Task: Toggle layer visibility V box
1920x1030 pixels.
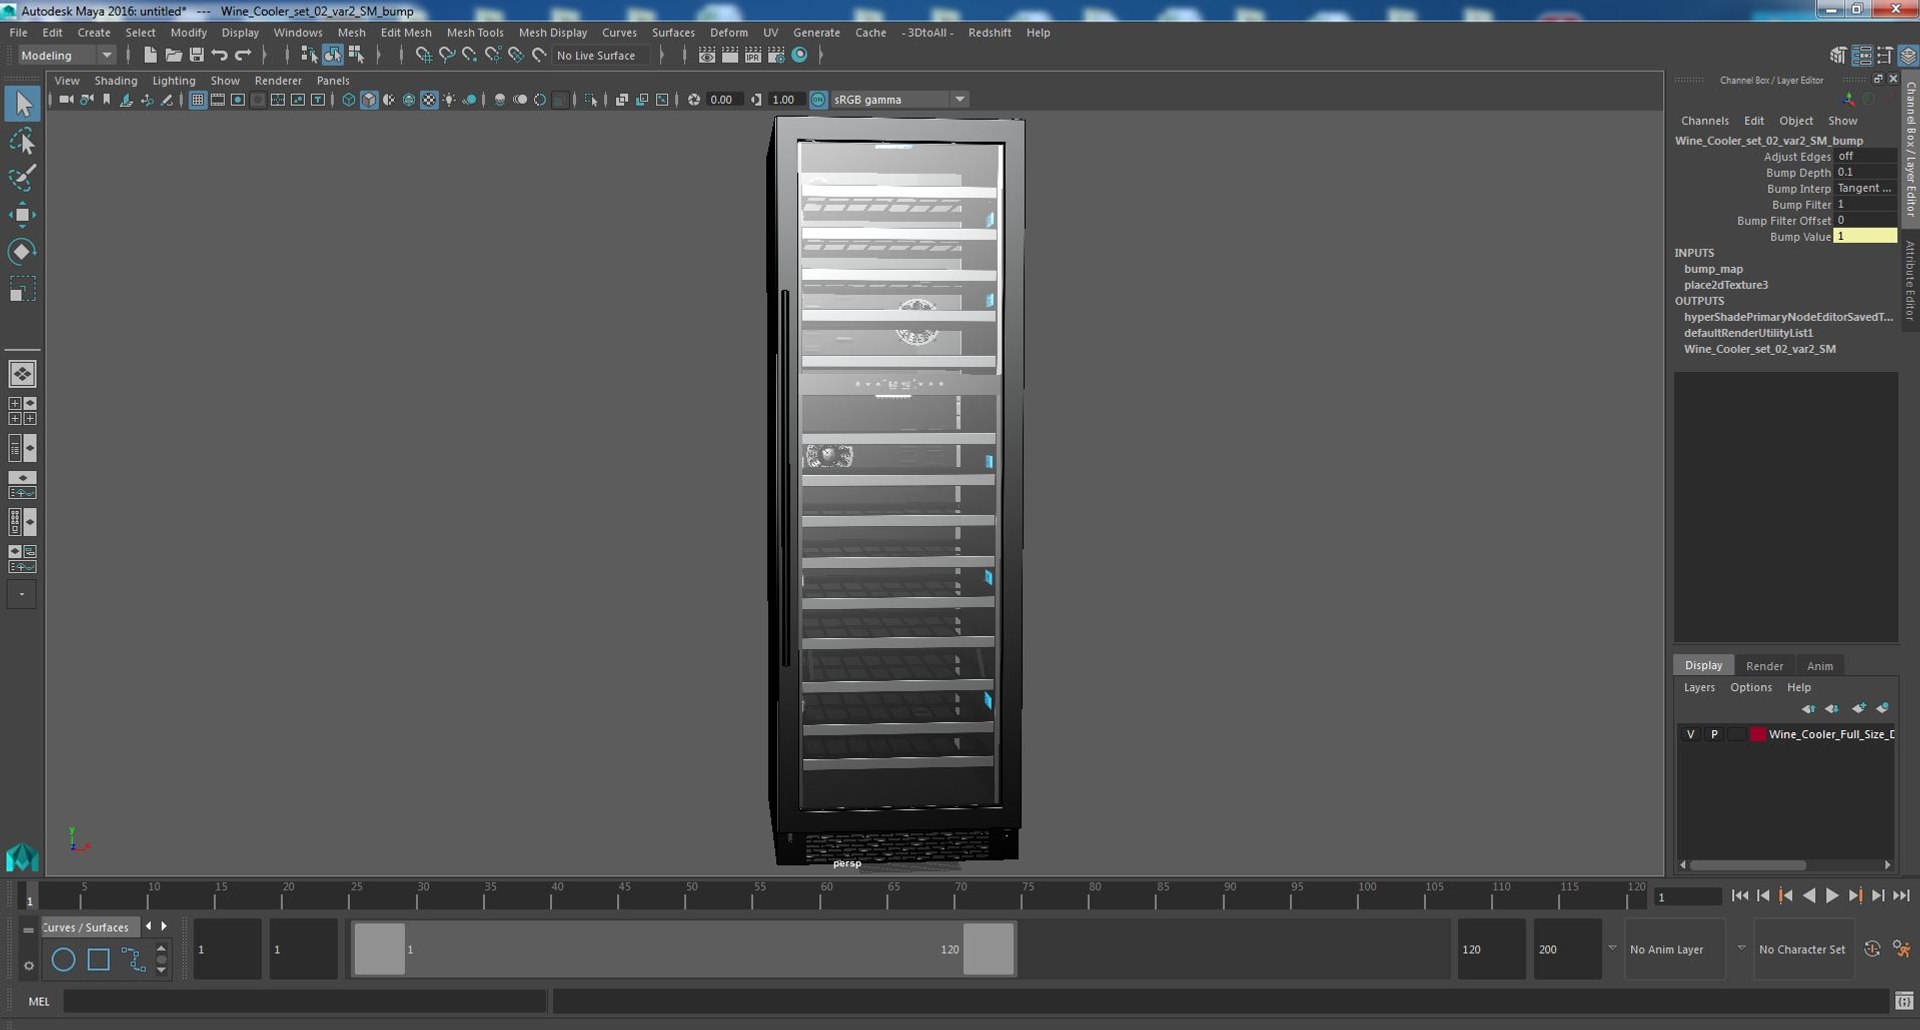Action: coord(1691,734)
